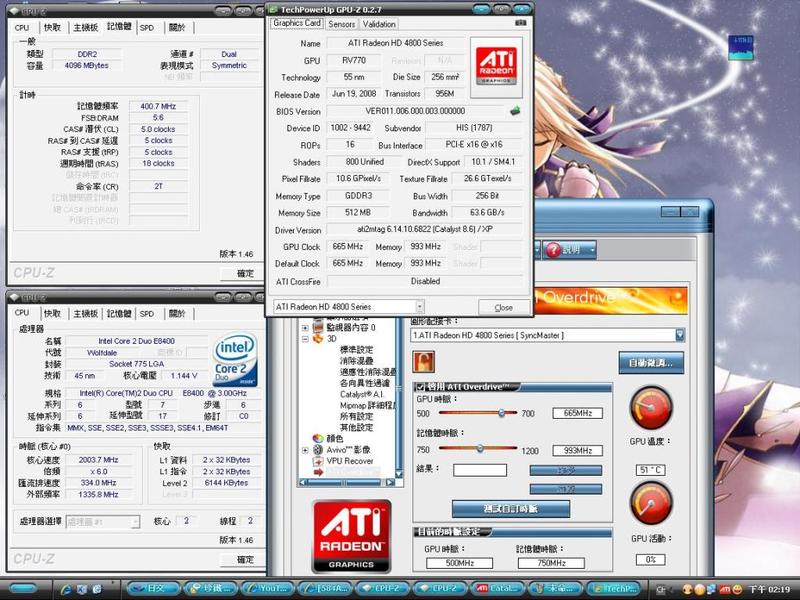The height and width of the screenshot is (600, 800).
Task: Click the large ATI Radeon Graphics logo
Action: click(x=352, y=536)
